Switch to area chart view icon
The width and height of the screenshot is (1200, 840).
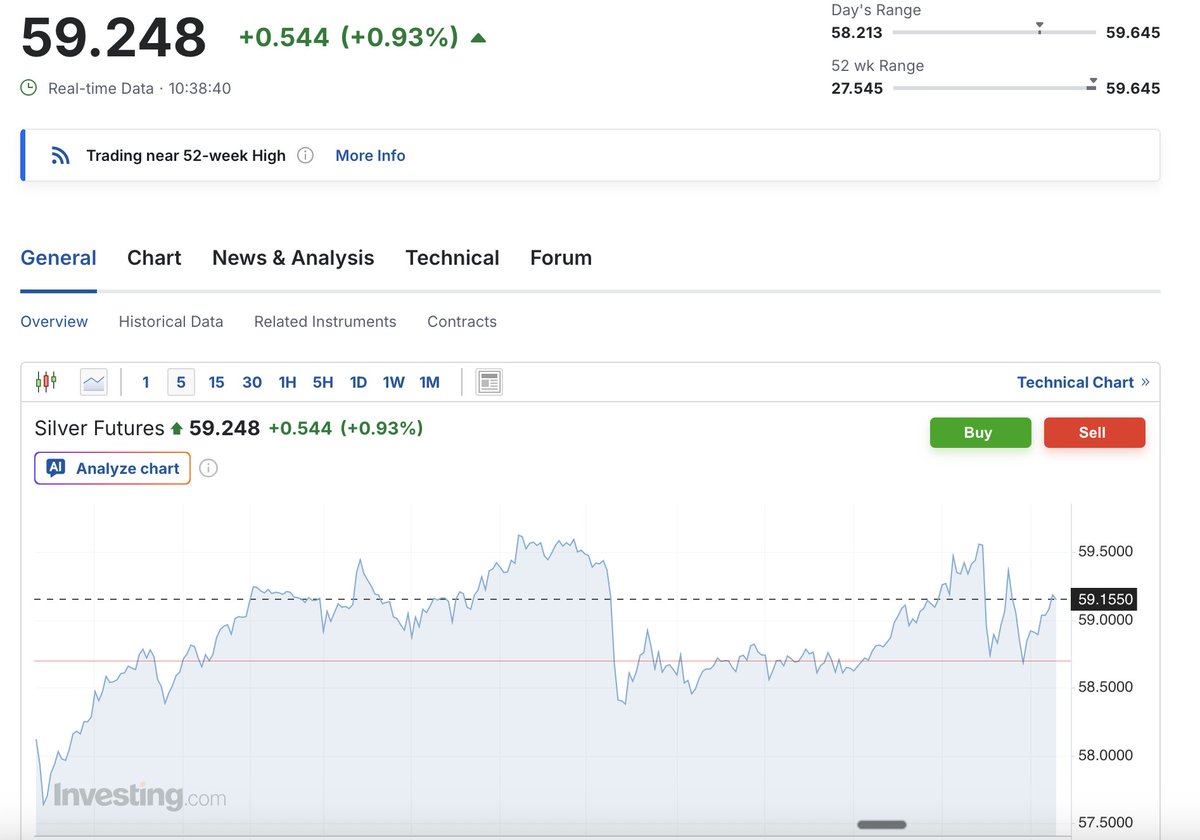point(93,381)
